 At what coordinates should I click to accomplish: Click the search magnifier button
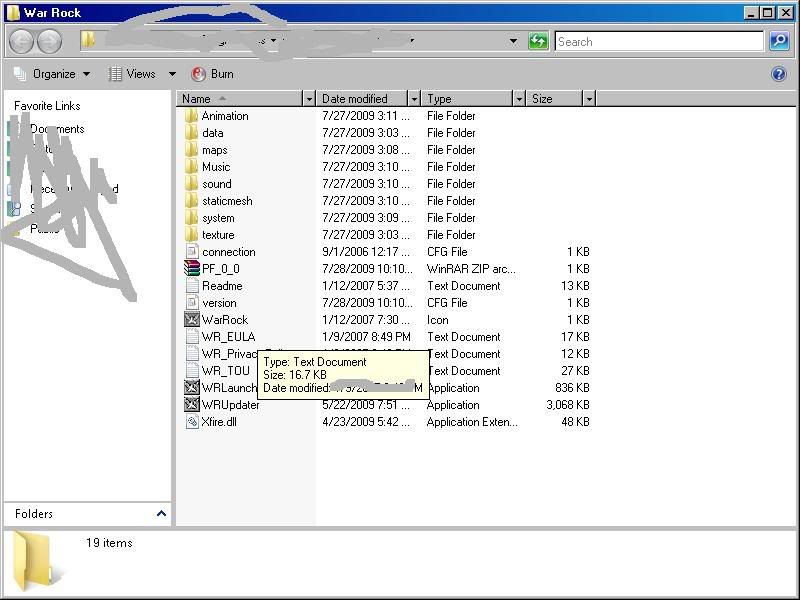coord(779,41)
